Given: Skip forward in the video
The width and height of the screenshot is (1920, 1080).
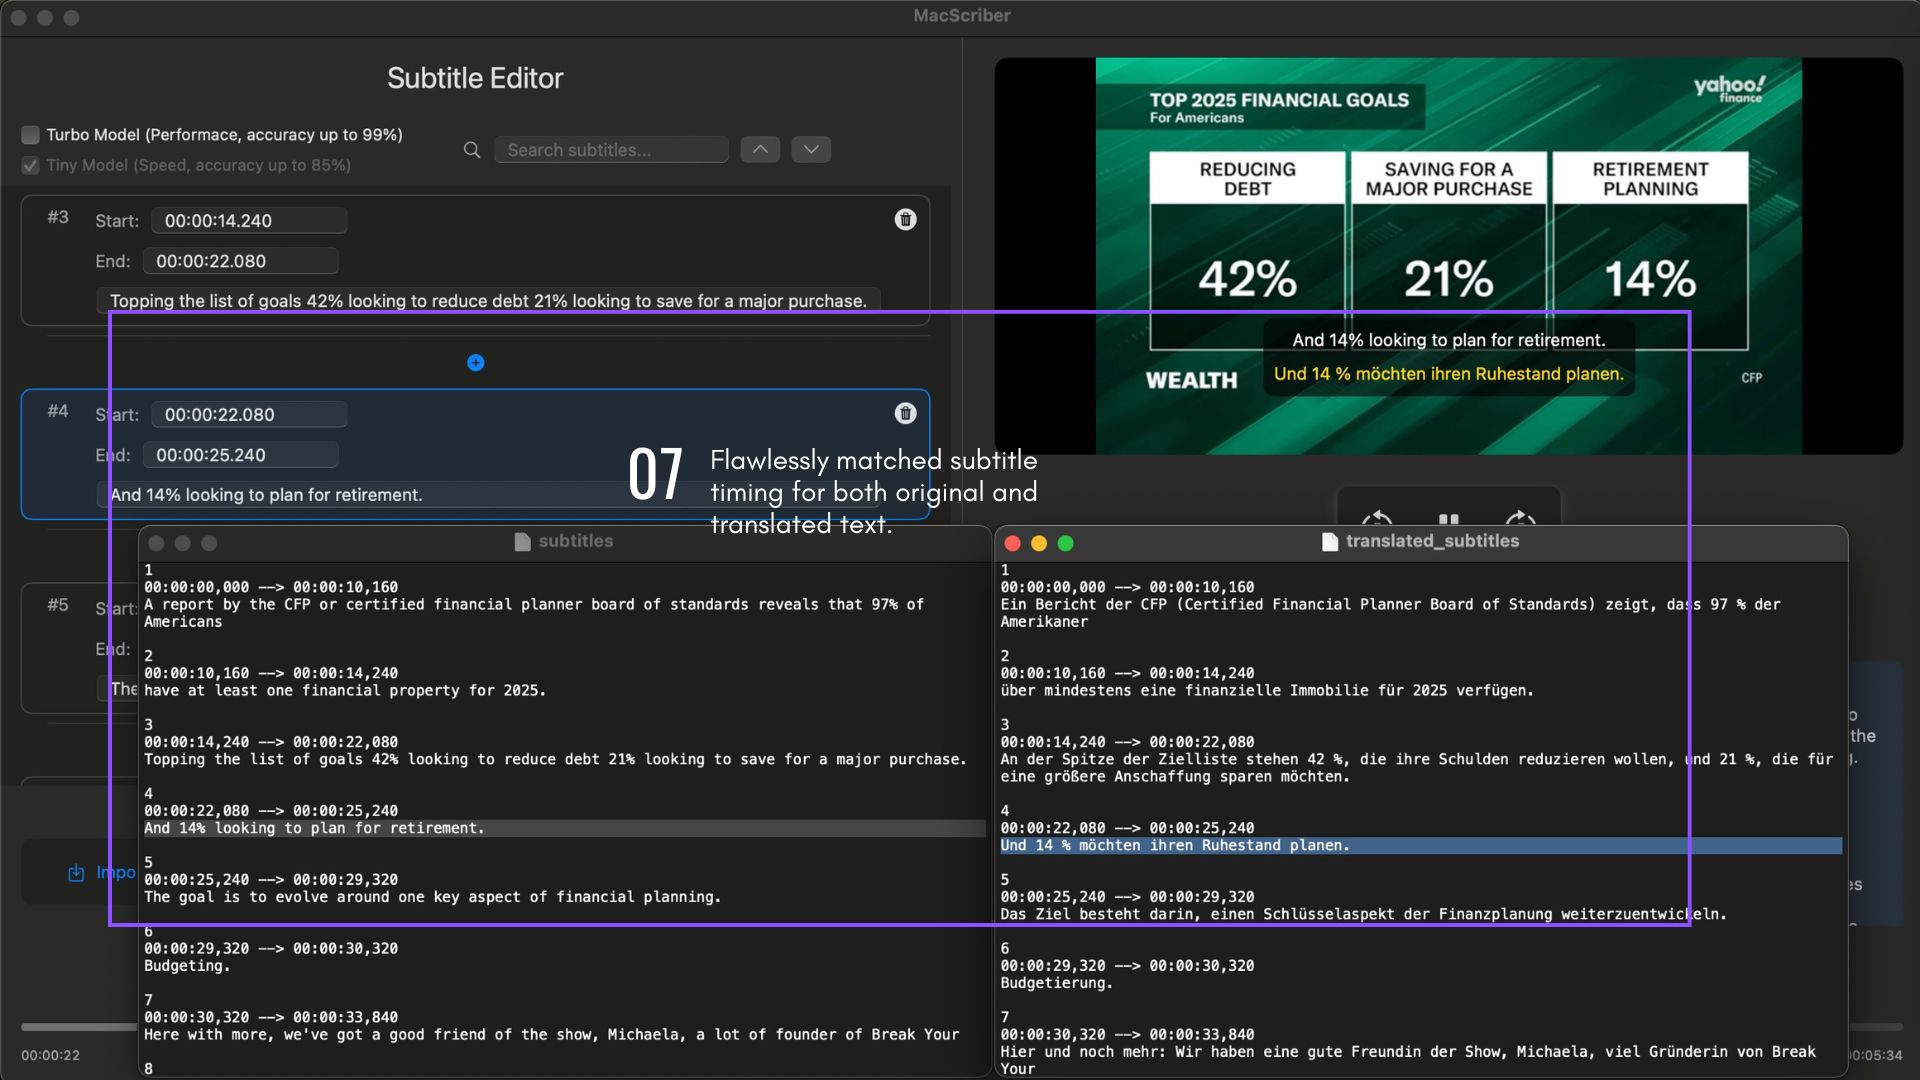Looking at the screenshot, I should tap(1520, 519).
